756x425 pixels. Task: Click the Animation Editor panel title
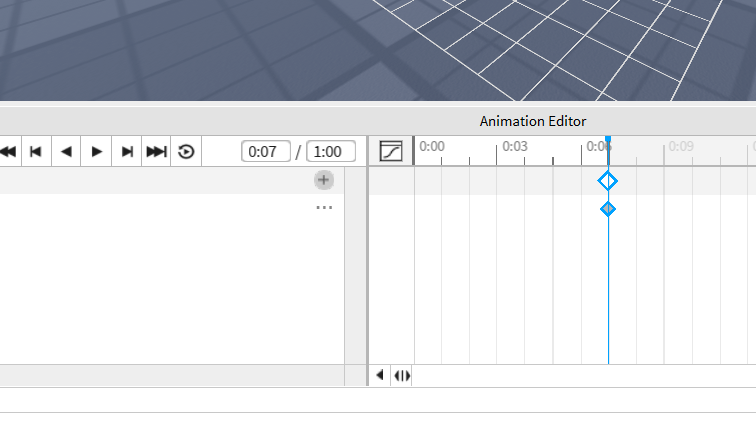[532, 121]
